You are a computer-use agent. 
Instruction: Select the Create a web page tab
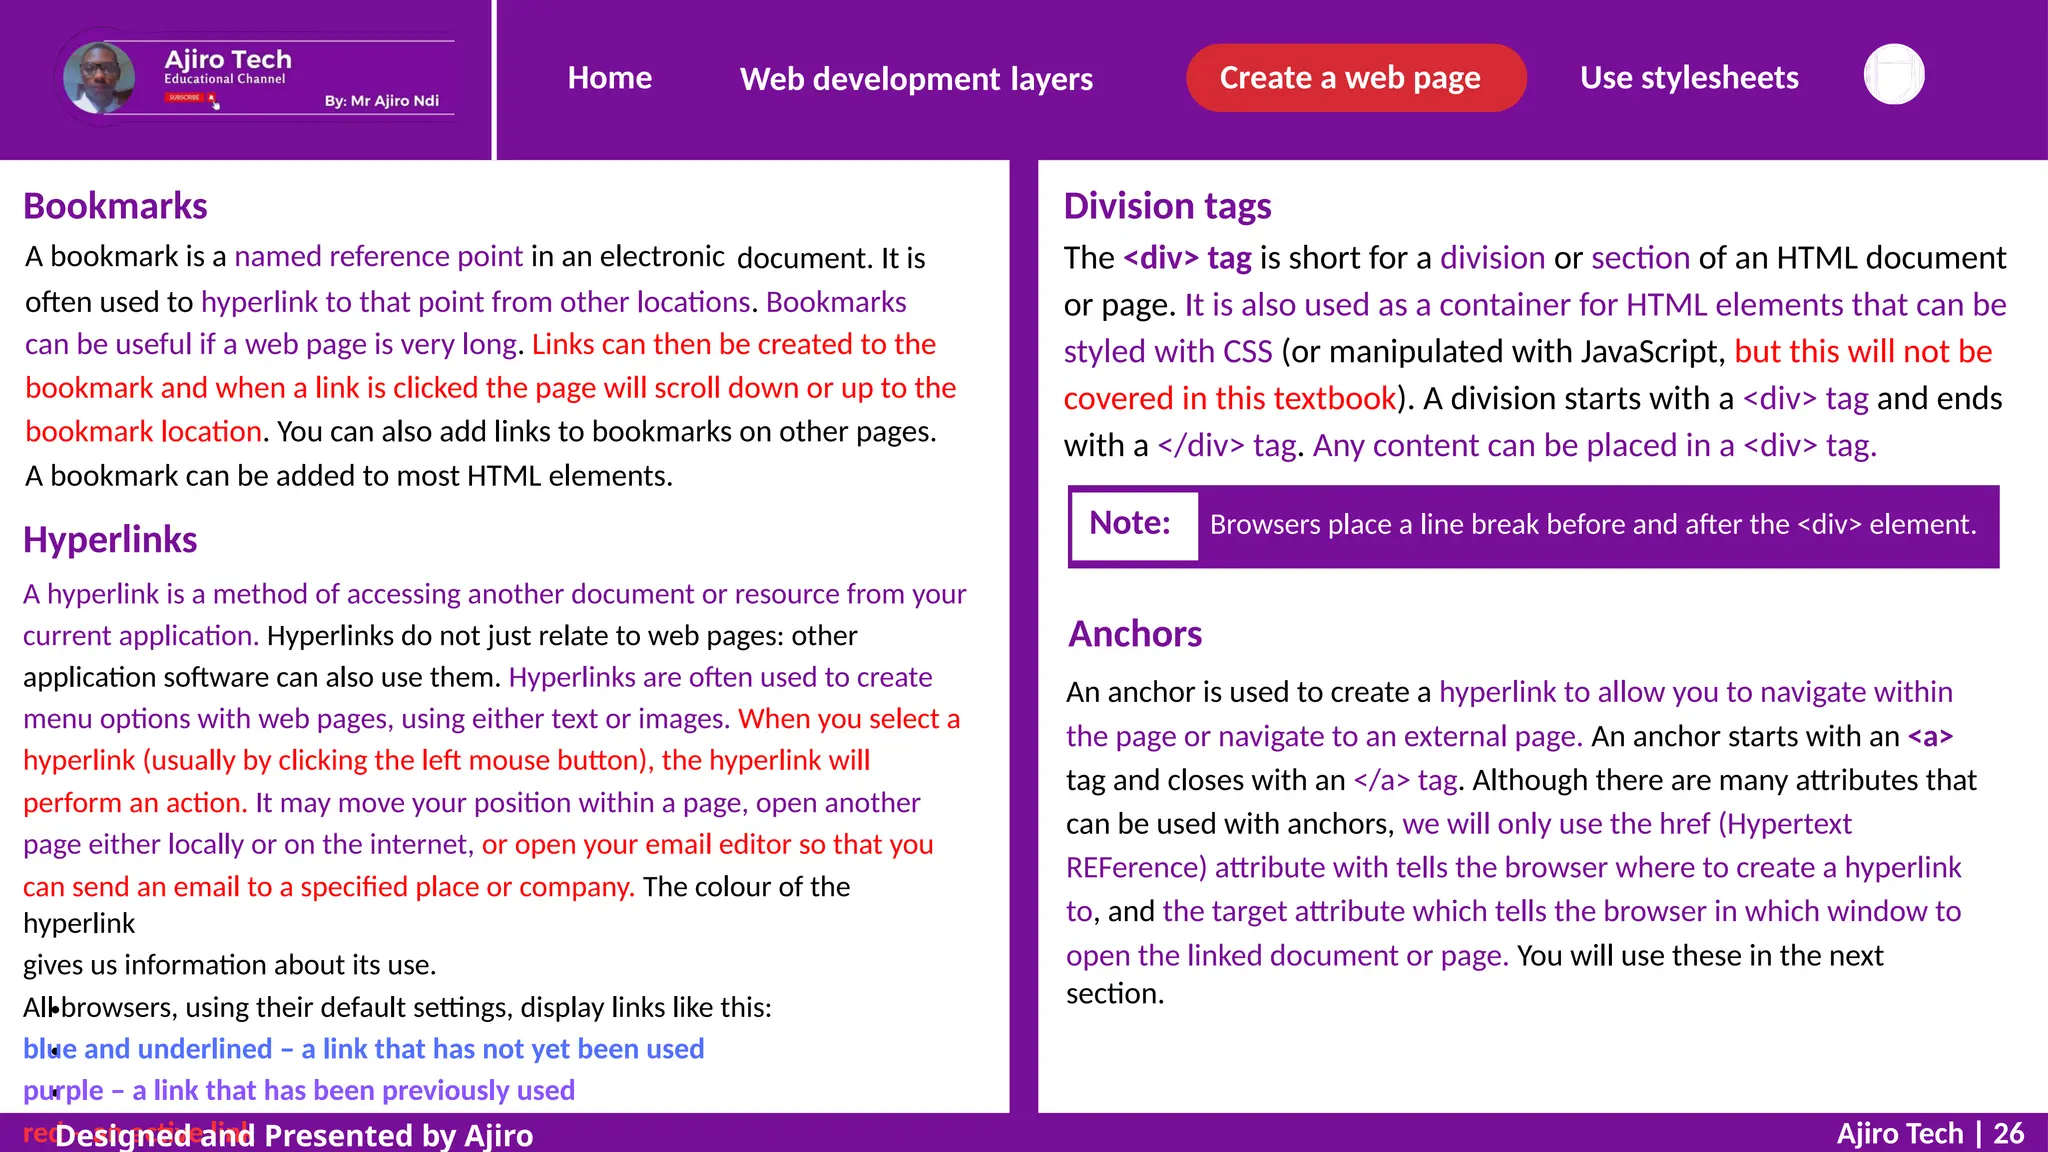[x=1355, y=78]
